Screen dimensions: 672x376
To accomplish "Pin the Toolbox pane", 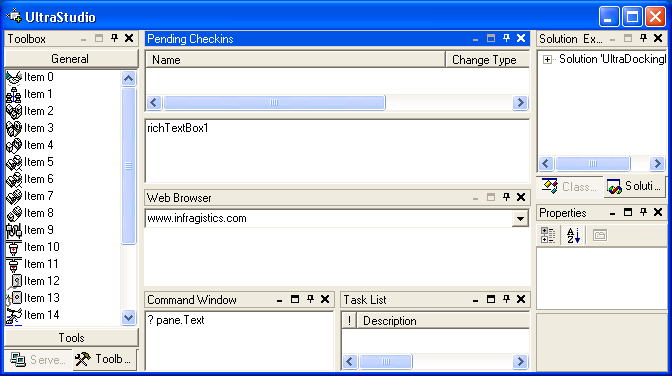I will pyautogui.click(x=114, y=38).
